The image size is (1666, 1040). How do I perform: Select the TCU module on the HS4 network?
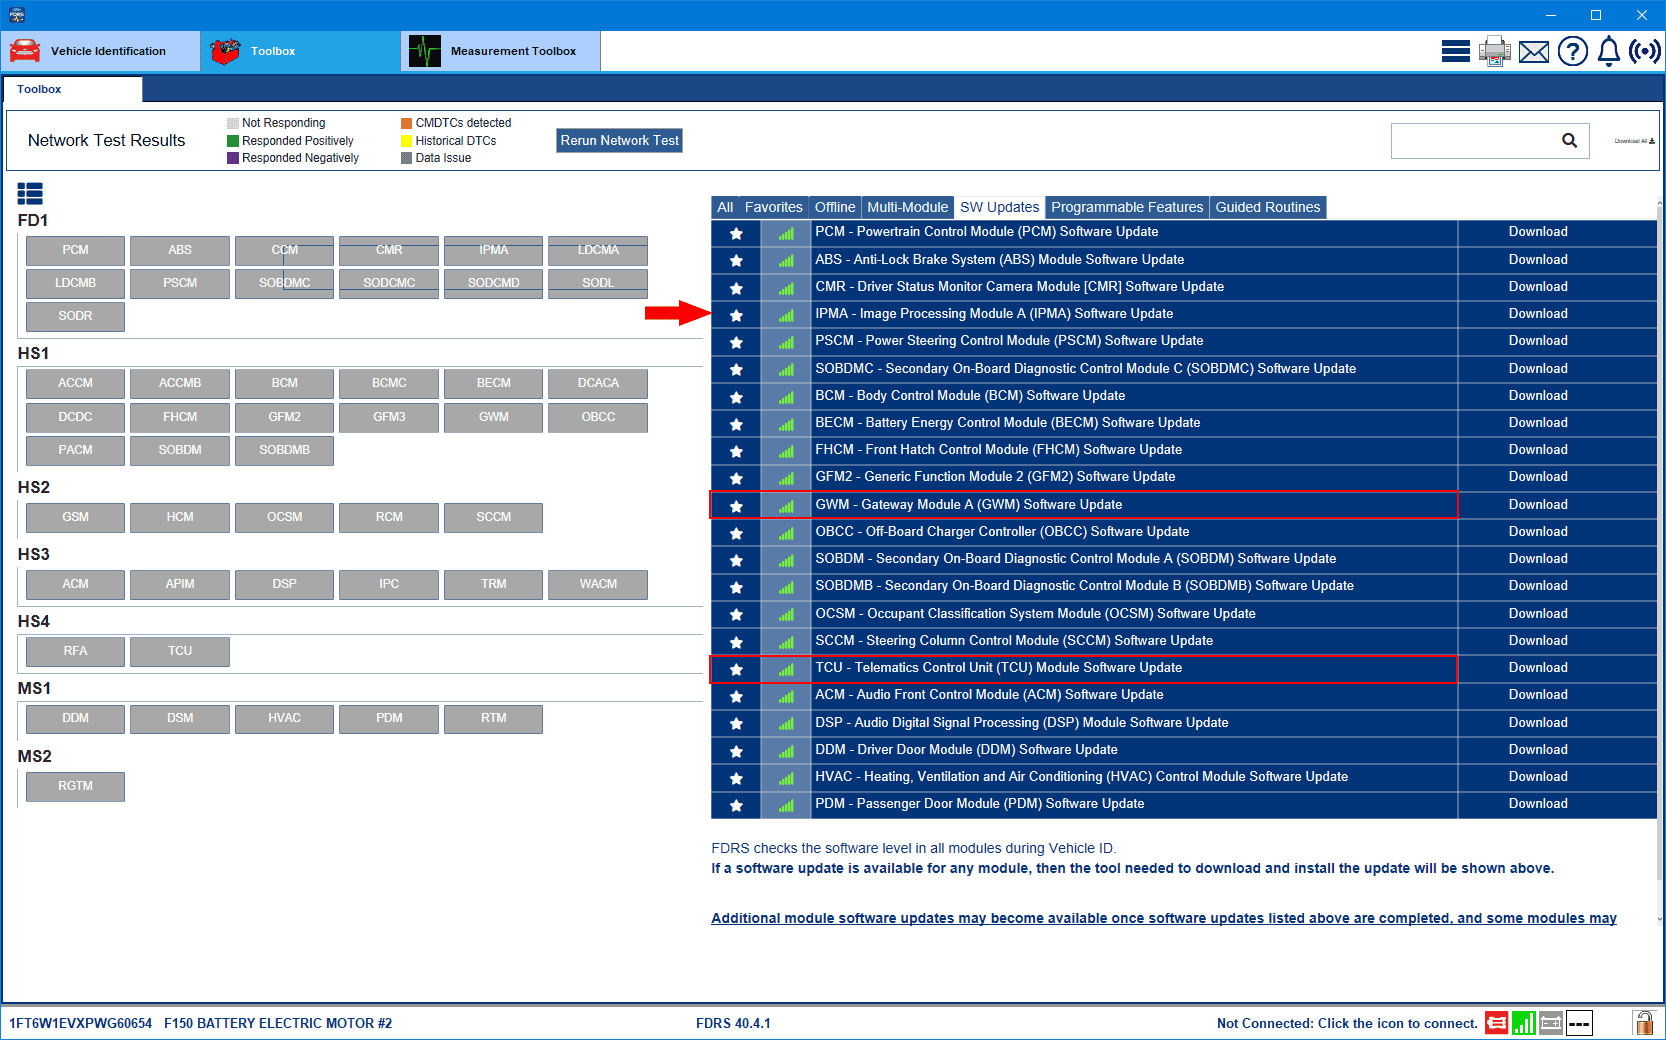pyautogui.click(x=180, y=651)
